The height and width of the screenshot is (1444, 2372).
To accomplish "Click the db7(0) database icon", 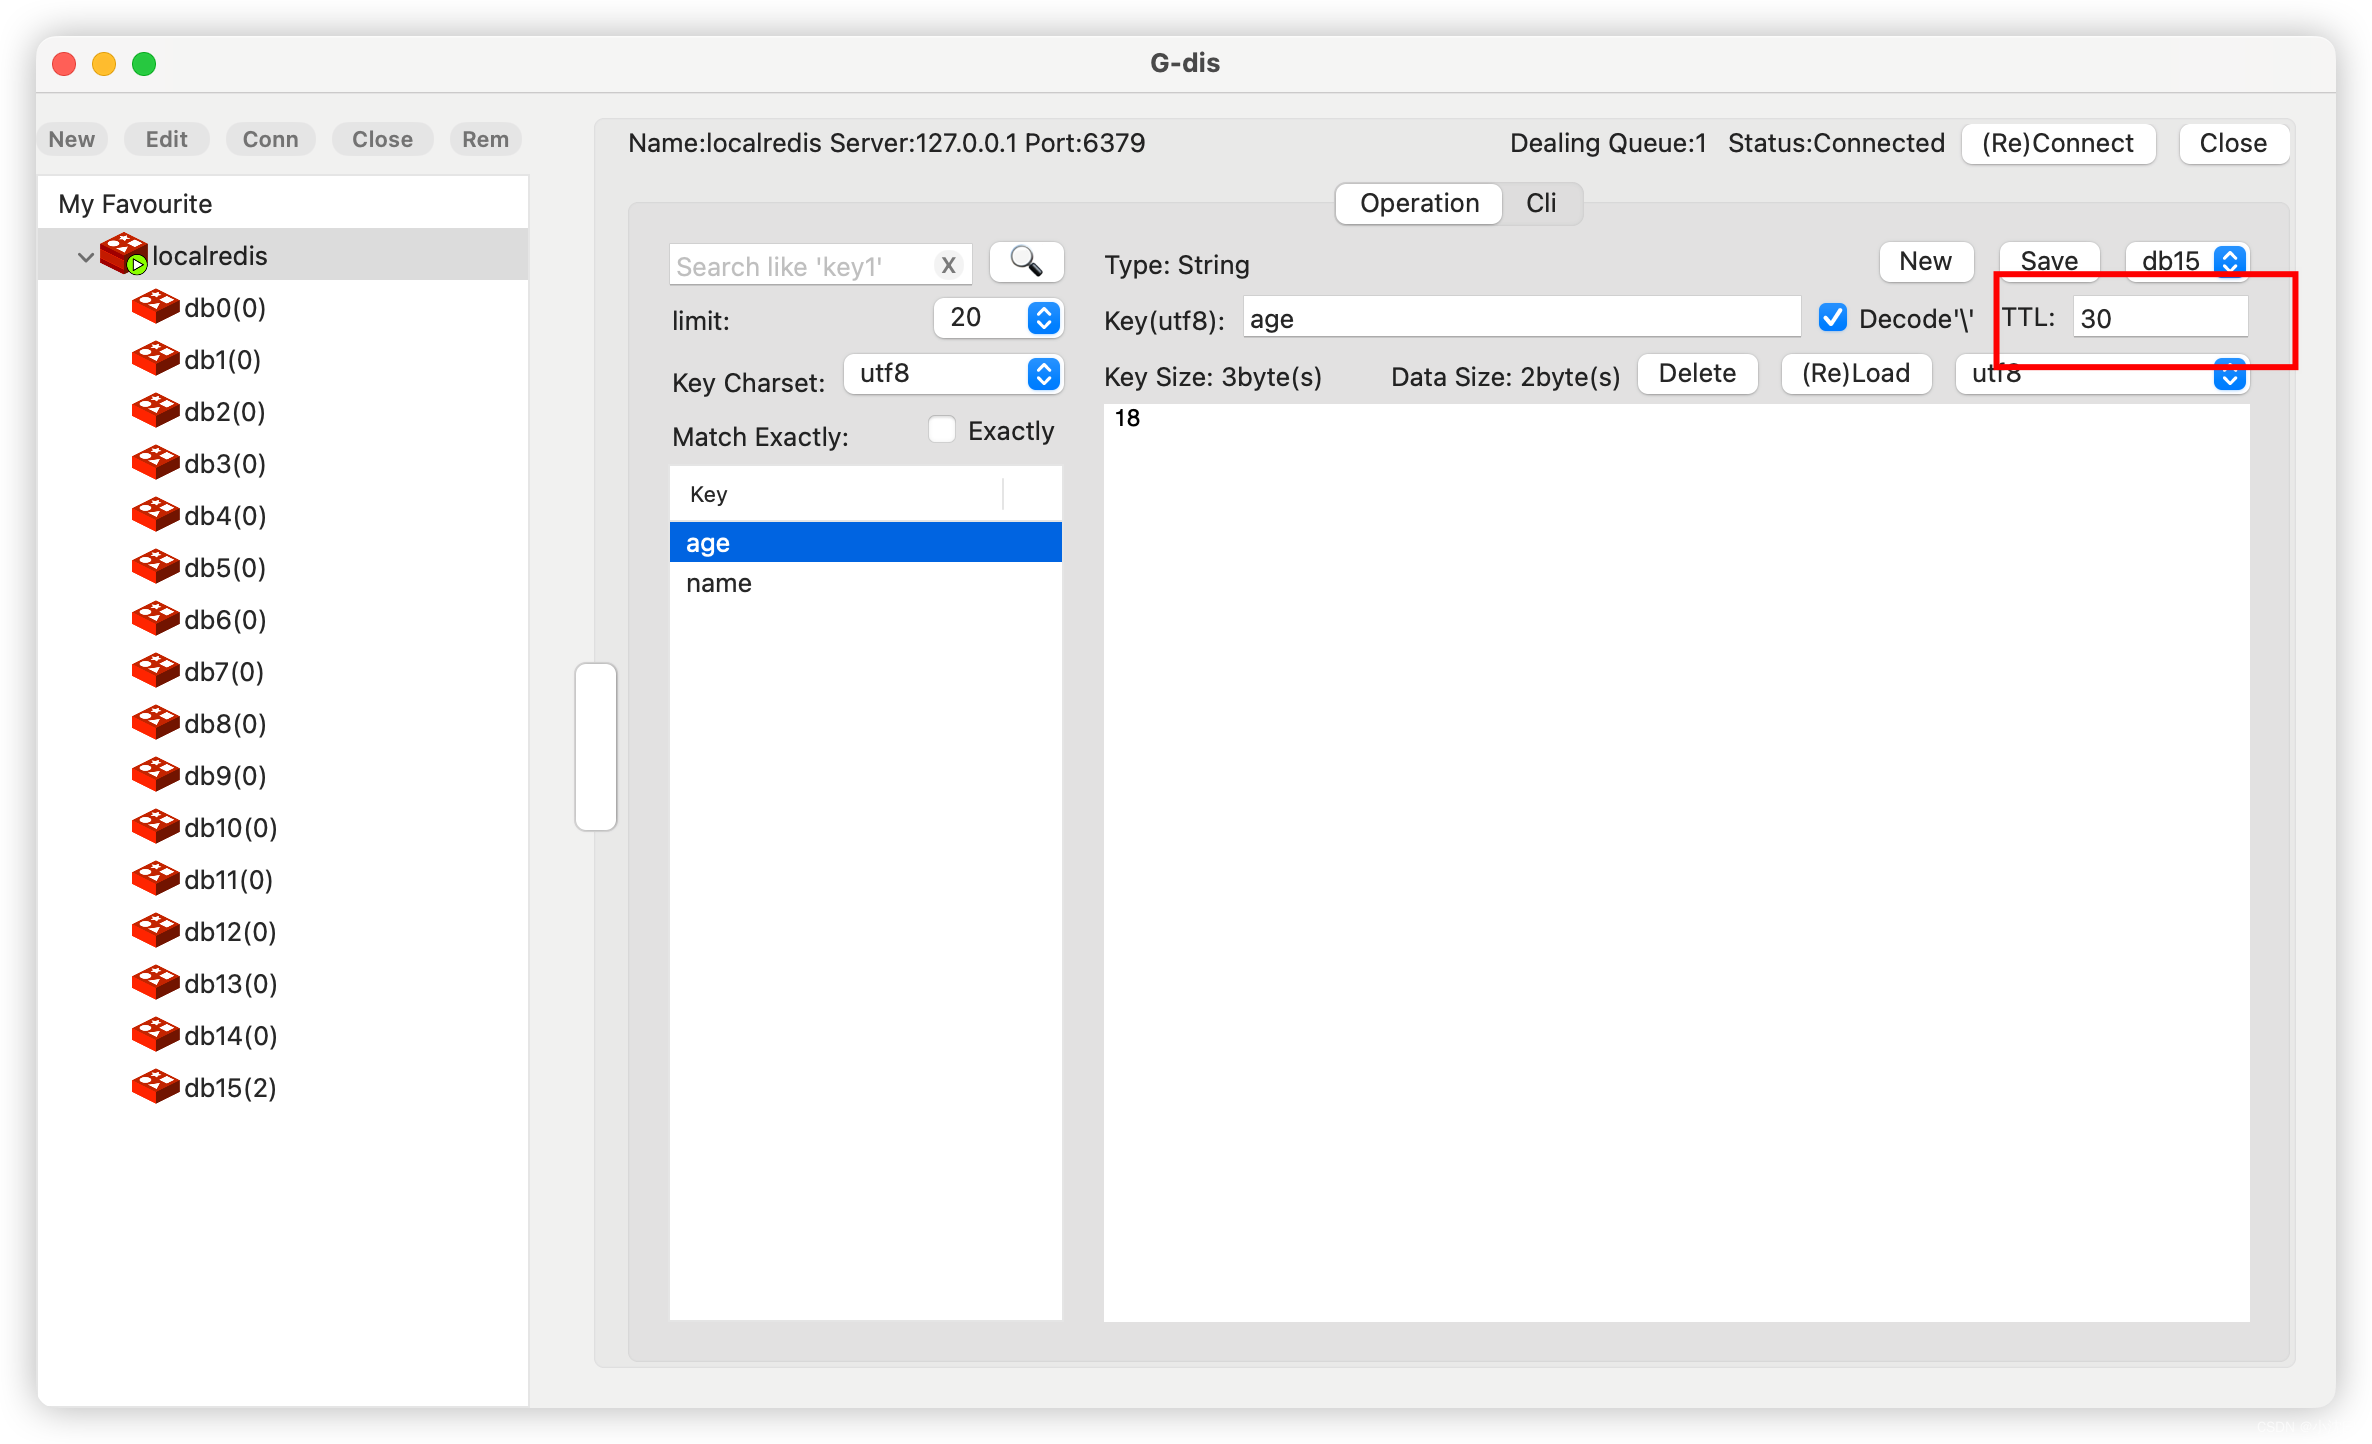I will 155,670.
